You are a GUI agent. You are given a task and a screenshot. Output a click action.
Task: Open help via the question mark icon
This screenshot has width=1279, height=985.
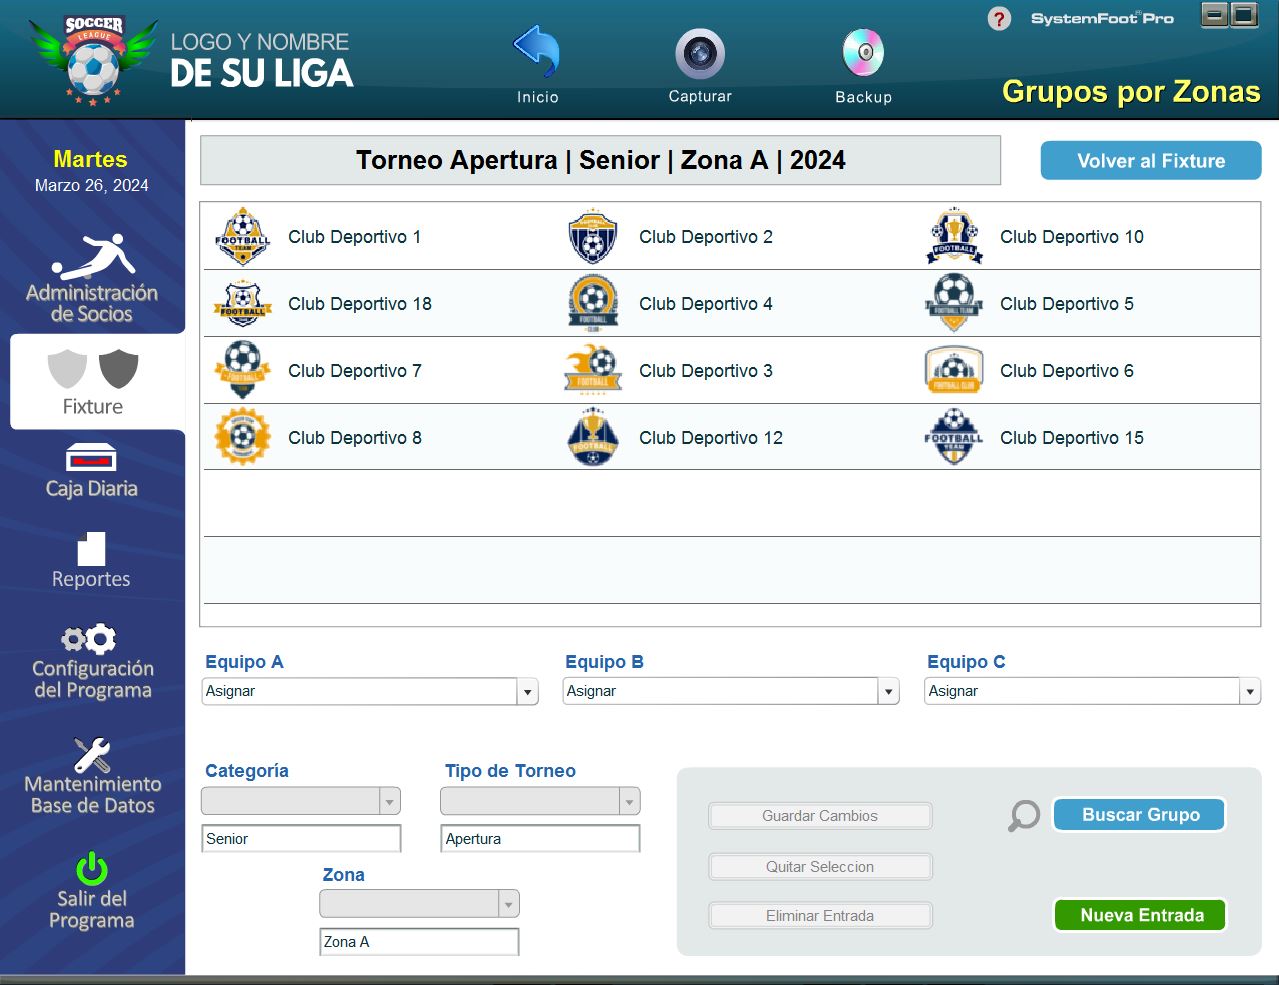[999, 19]
